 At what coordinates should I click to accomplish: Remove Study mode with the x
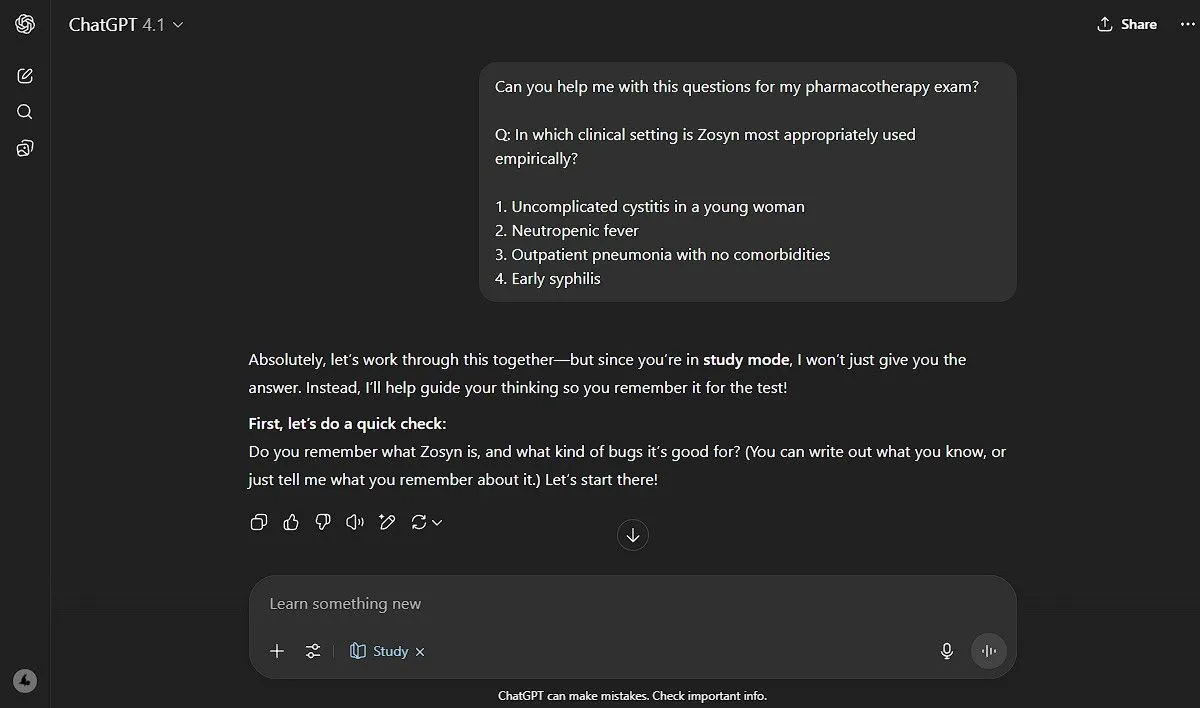[420, 652]
